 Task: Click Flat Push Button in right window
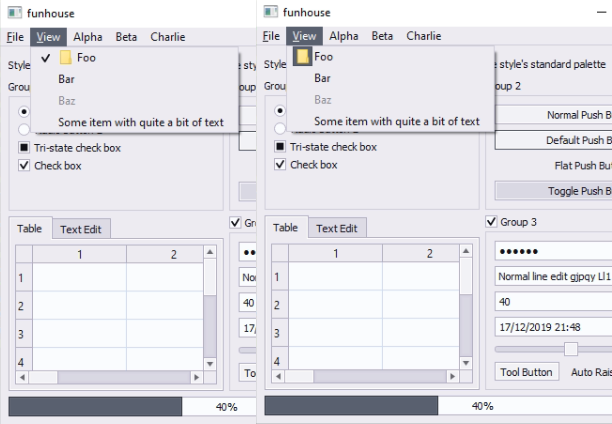553,166
